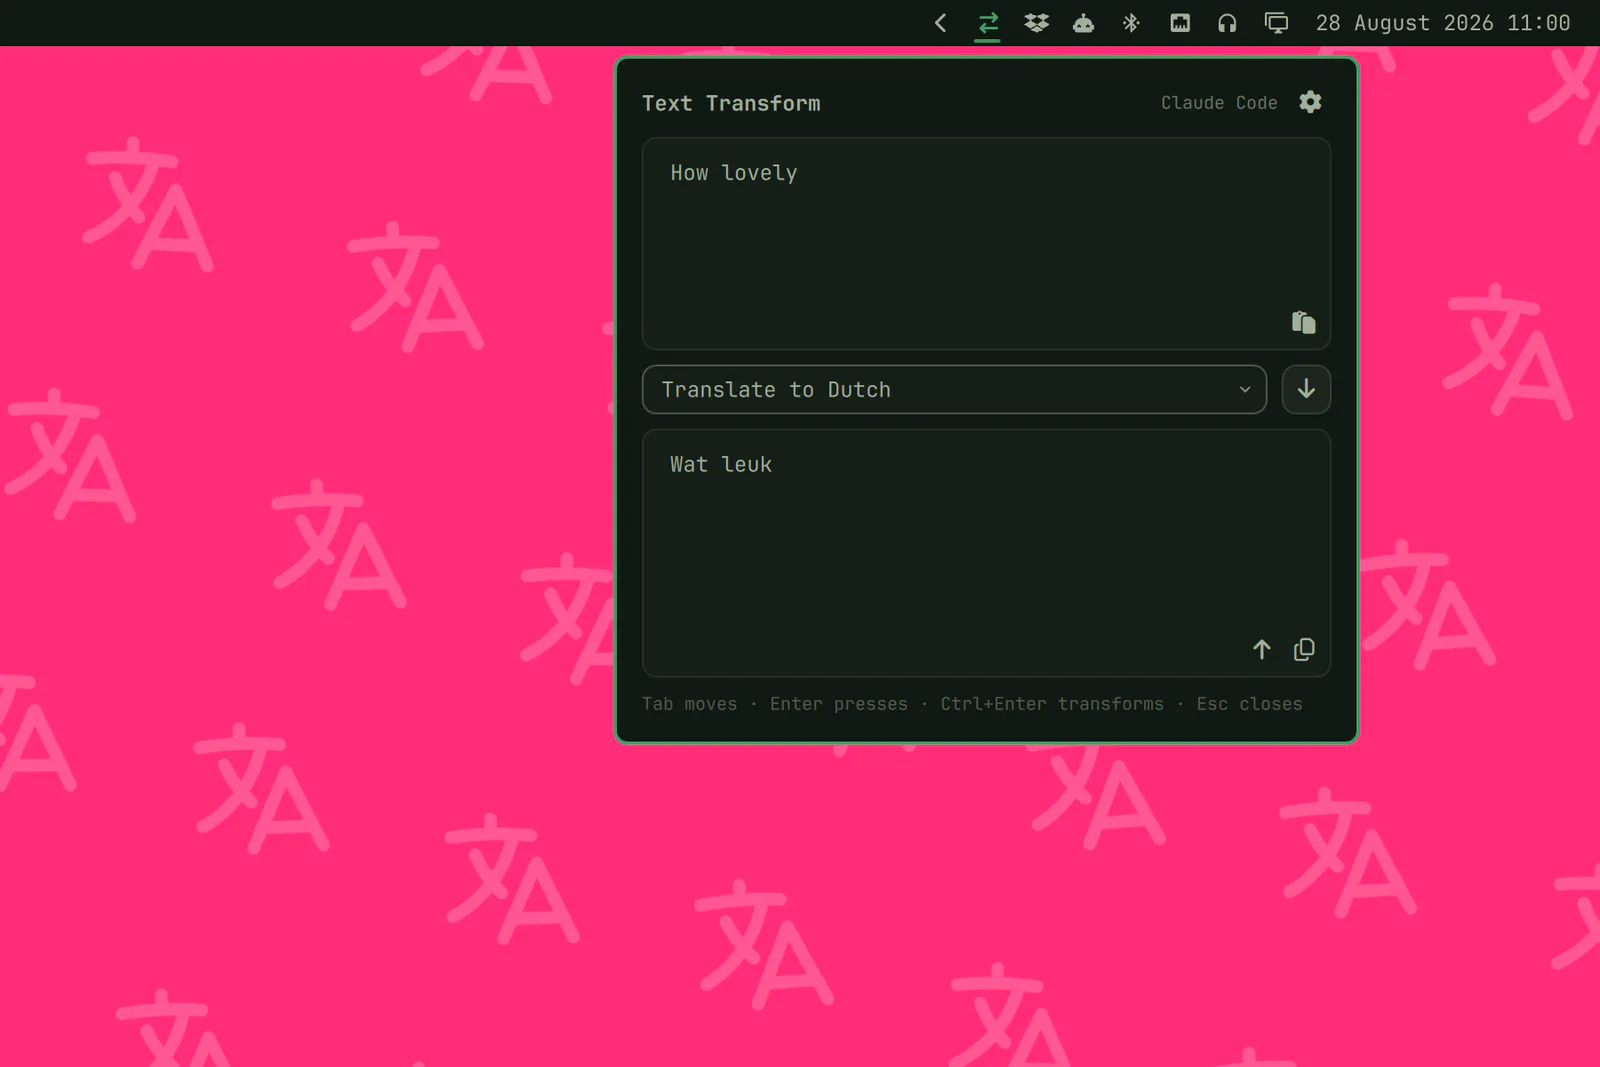Paste clipboard into the input box

coord(1303,322)
